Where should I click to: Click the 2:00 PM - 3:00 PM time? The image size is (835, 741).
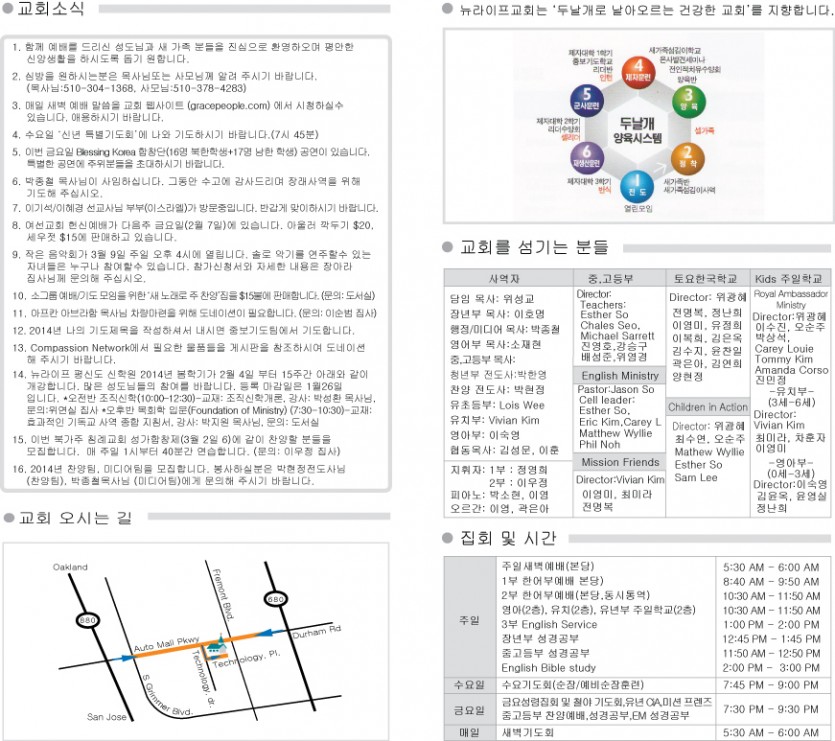click(x=771, y=668)
